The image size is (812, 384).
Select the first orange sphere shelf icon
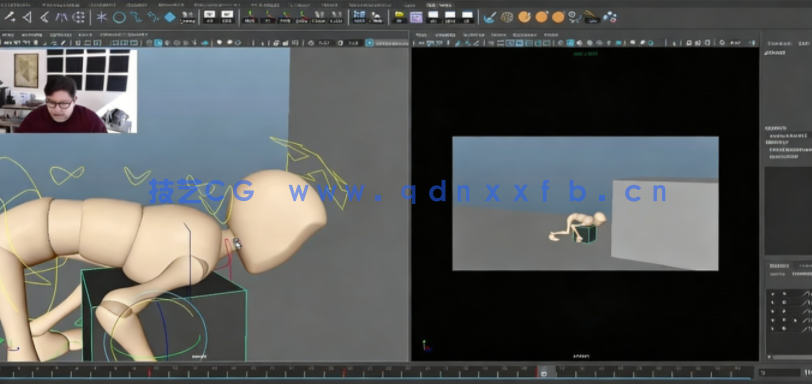coord(524,17)
